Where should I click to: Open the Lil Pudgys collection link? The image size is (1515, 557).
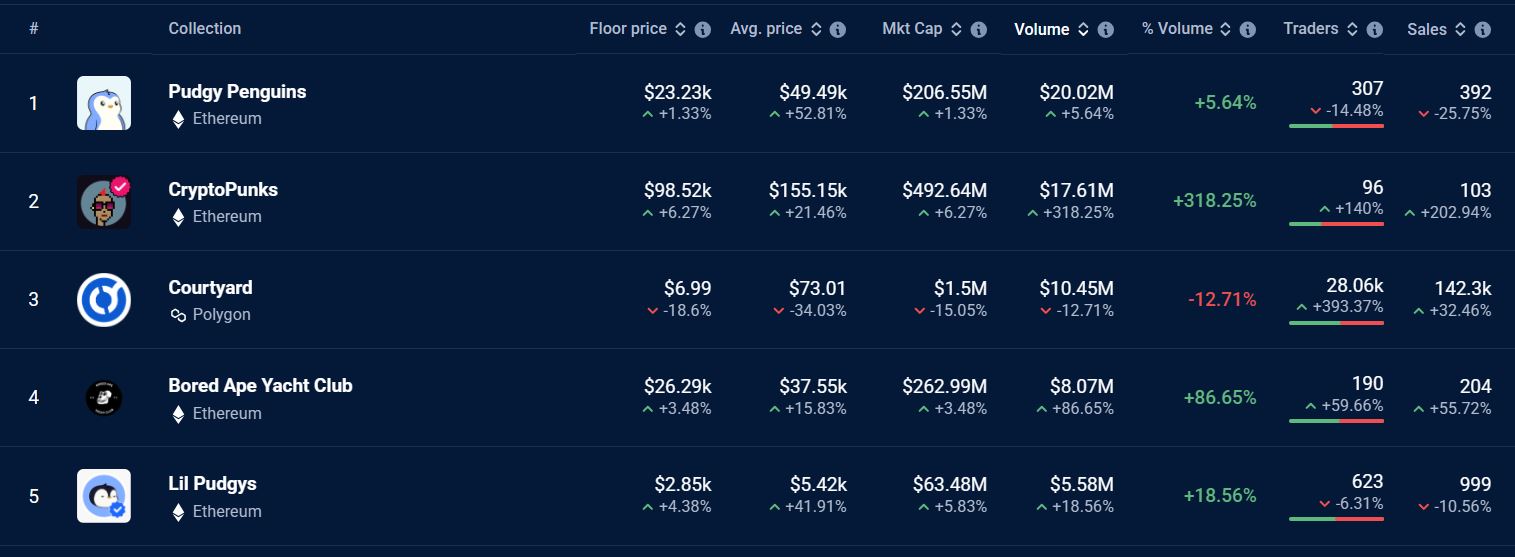[212, 484]
